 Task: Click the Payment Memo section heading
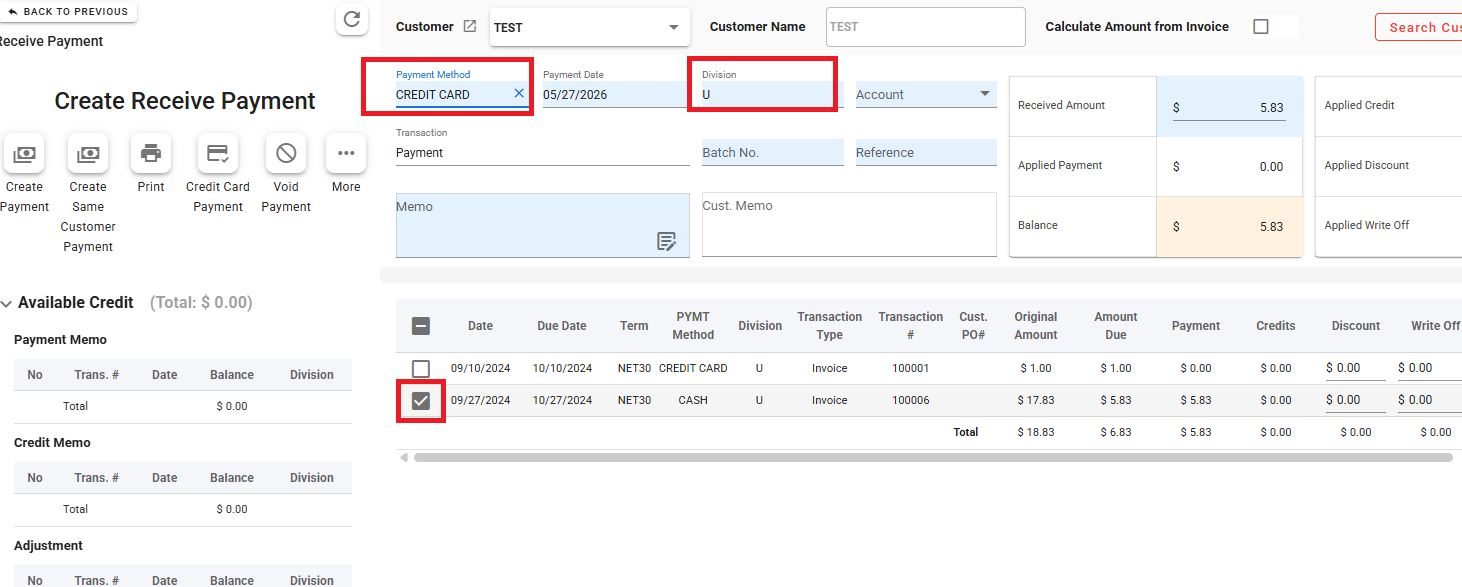[60, 340]
